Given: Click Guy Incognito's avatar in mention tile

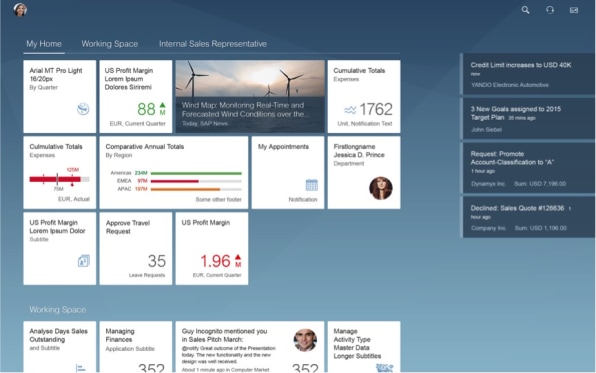Looking at the screenshot, I should (x=305, y=340).
